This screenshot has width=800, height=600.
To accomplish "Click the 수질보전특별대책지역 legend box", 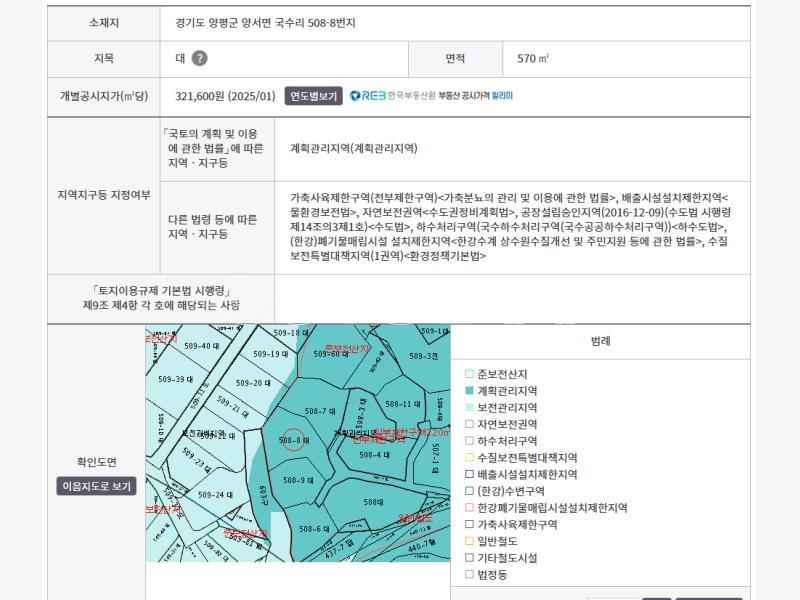I will pyautogui.click(x=470, y=457).
